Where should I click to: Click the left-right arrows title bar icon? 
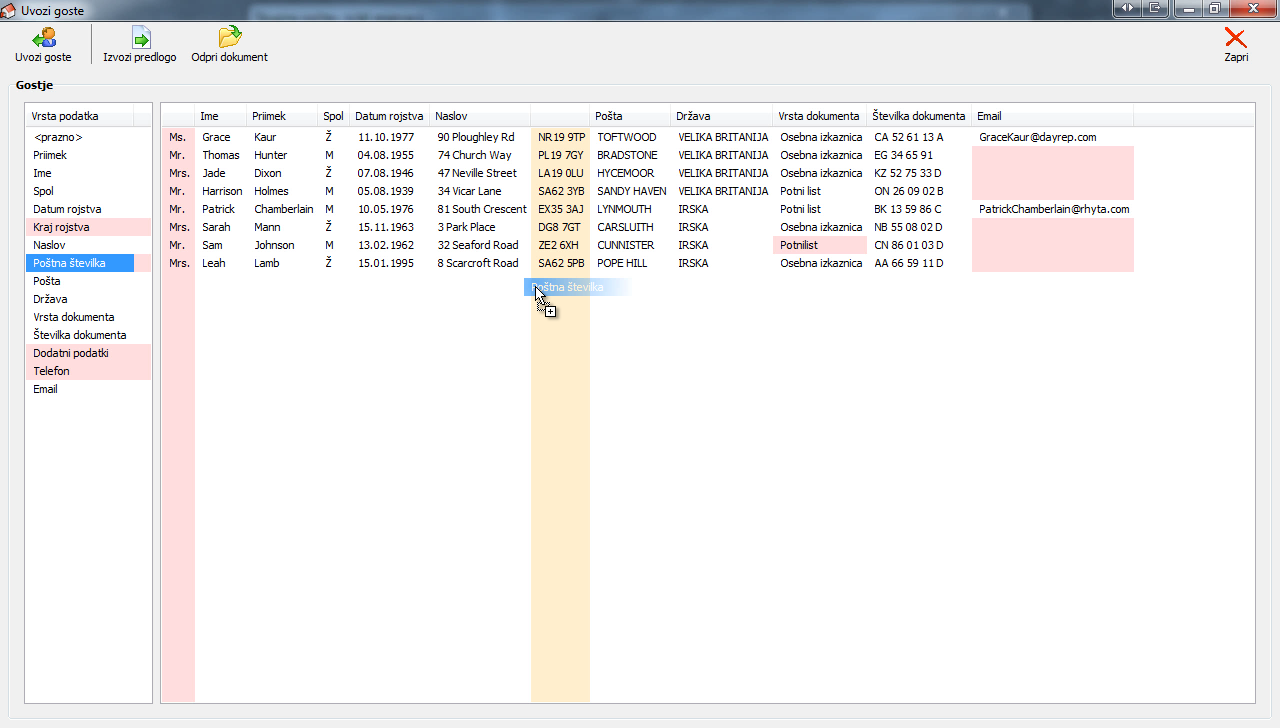[1128, 8]
